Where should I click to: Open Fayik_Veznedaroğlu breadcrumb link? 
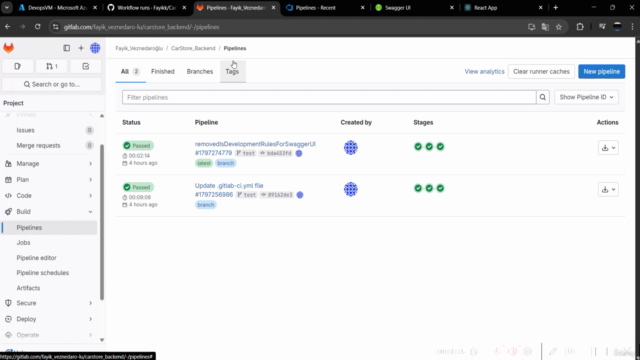[x=139, y=48]
